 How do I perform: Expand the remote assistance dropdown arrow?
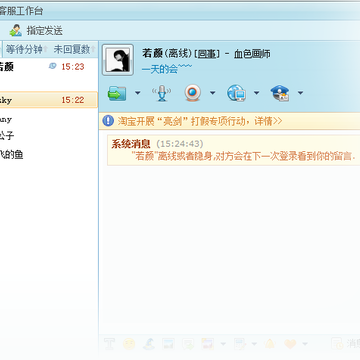[256, 93]
